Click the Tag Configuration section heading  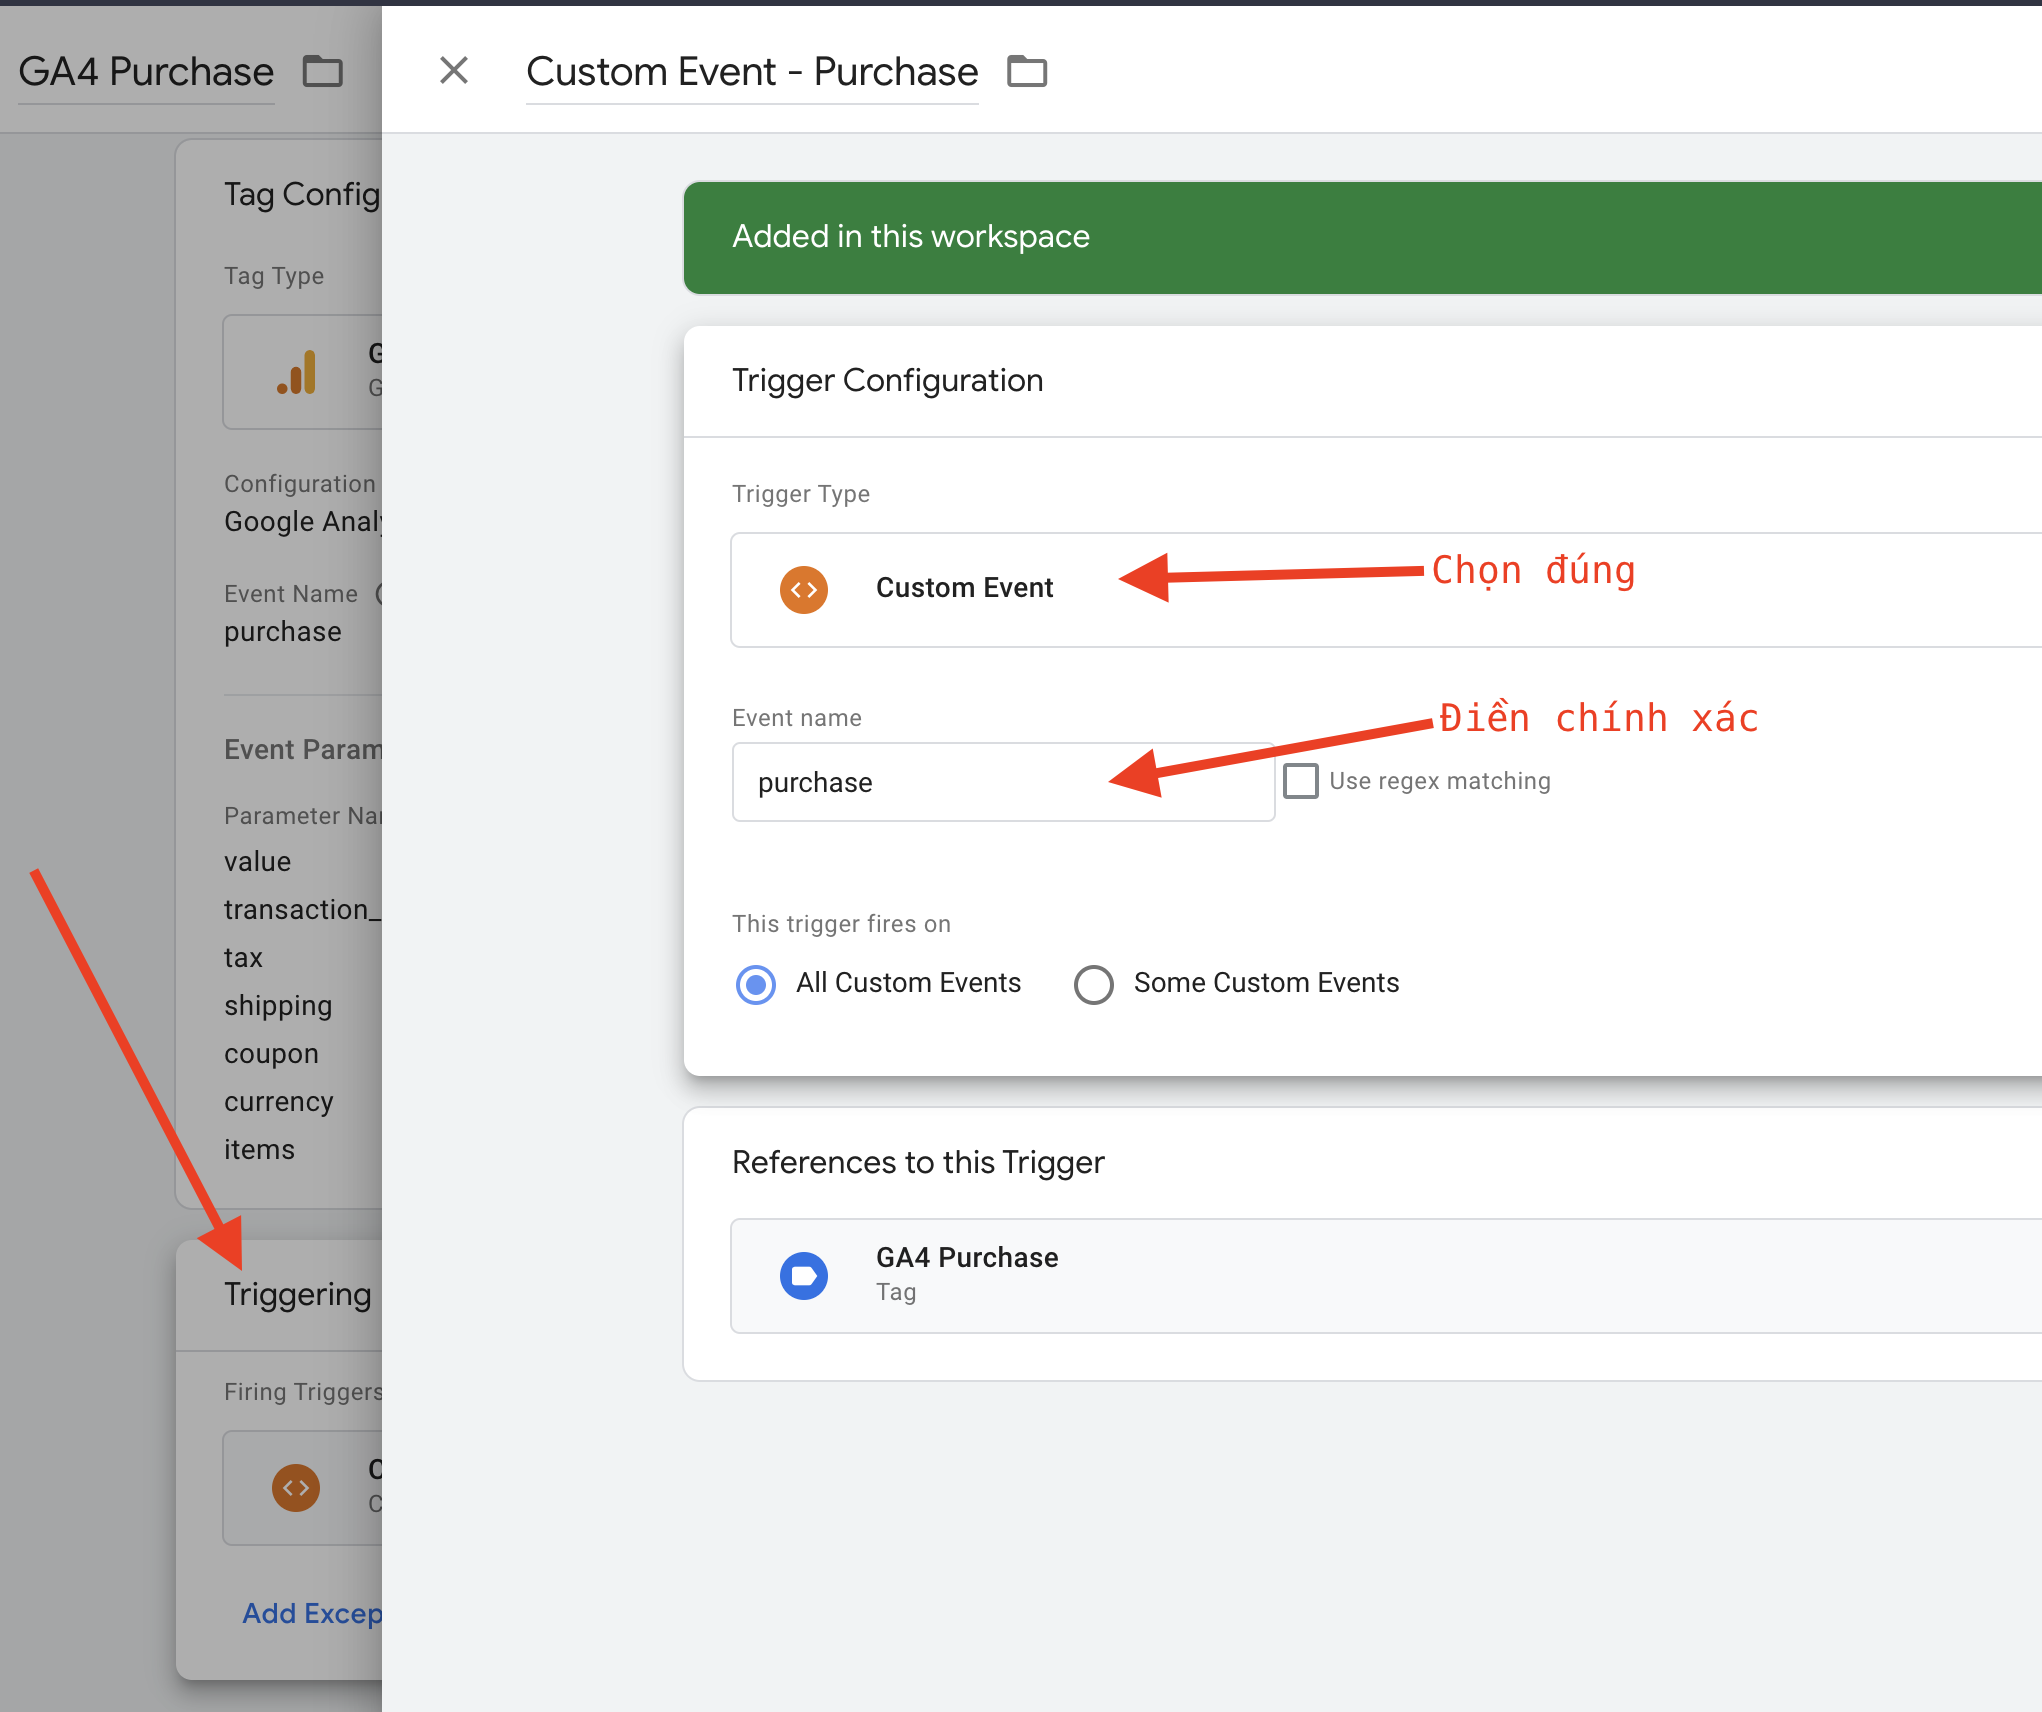pos(301,194)
